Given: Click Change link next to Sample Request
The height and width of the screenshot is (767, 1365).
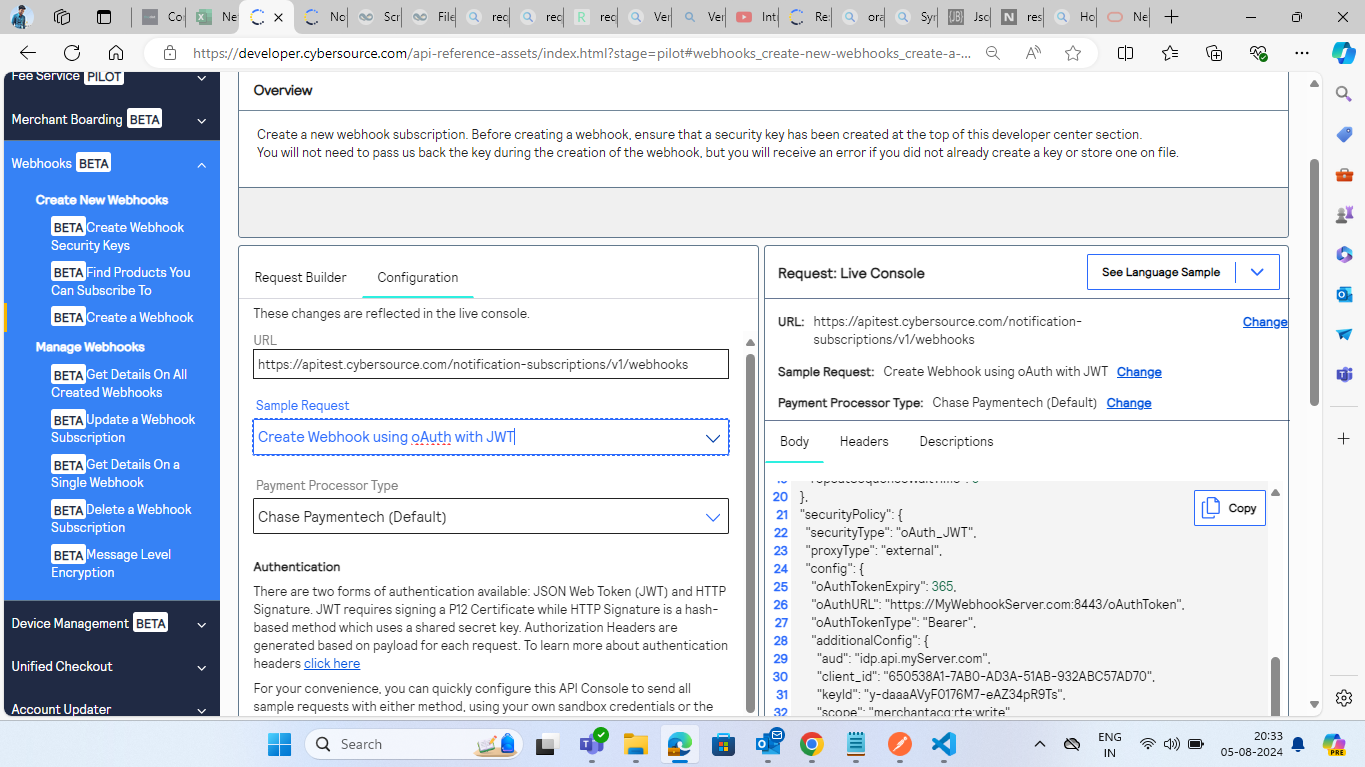Looking at the screenshot, I should tap(1138, 372).
